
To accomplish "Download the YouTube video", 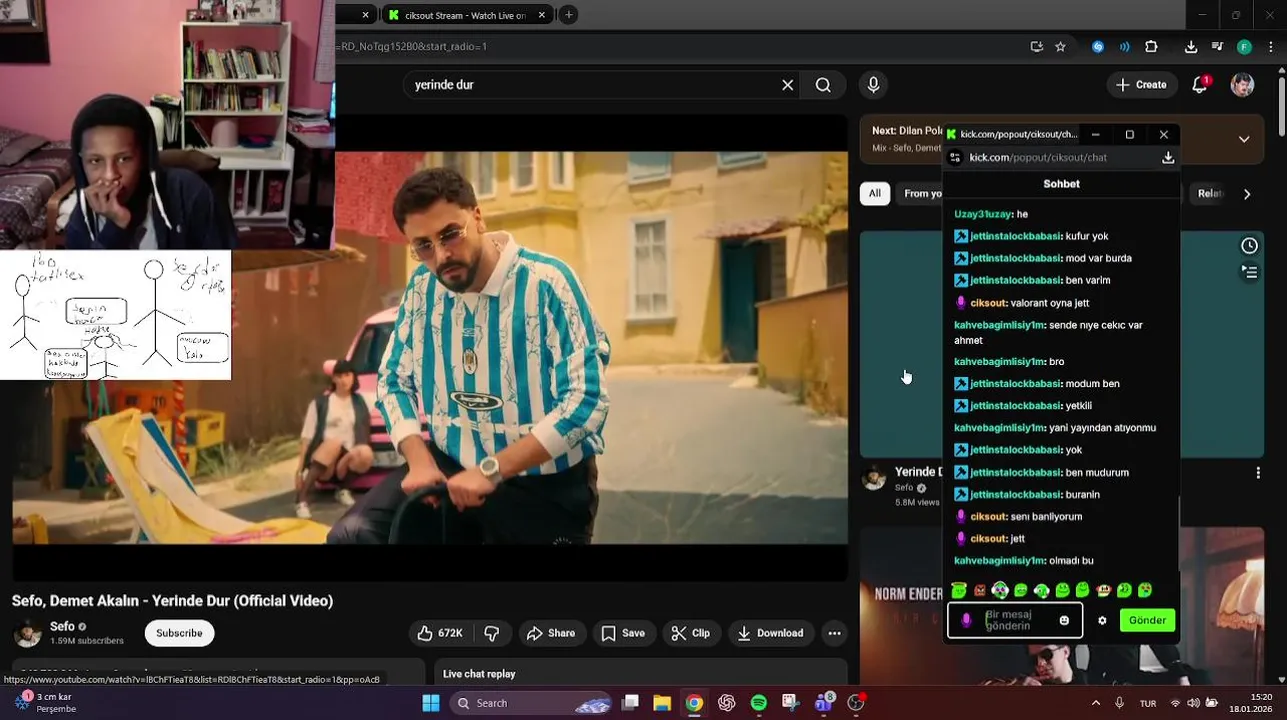I will click(770, 633).
